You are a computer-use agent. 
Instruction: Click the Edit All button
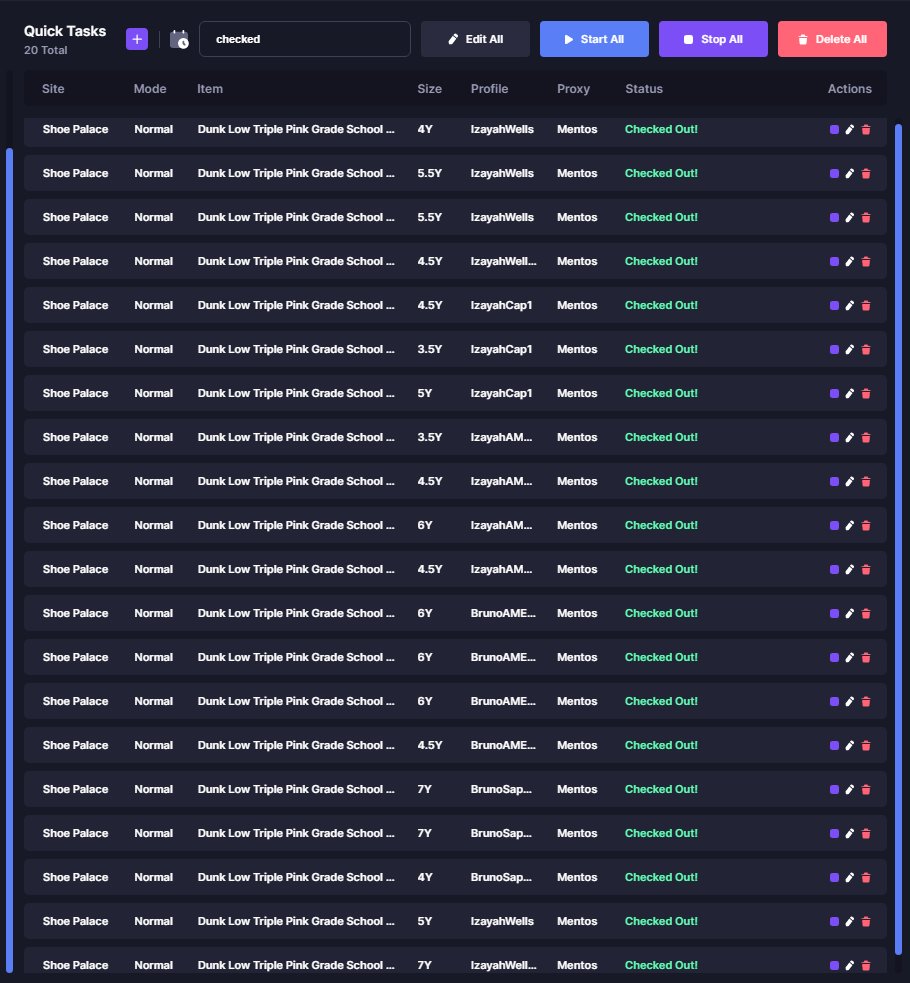tap(475, 39)
